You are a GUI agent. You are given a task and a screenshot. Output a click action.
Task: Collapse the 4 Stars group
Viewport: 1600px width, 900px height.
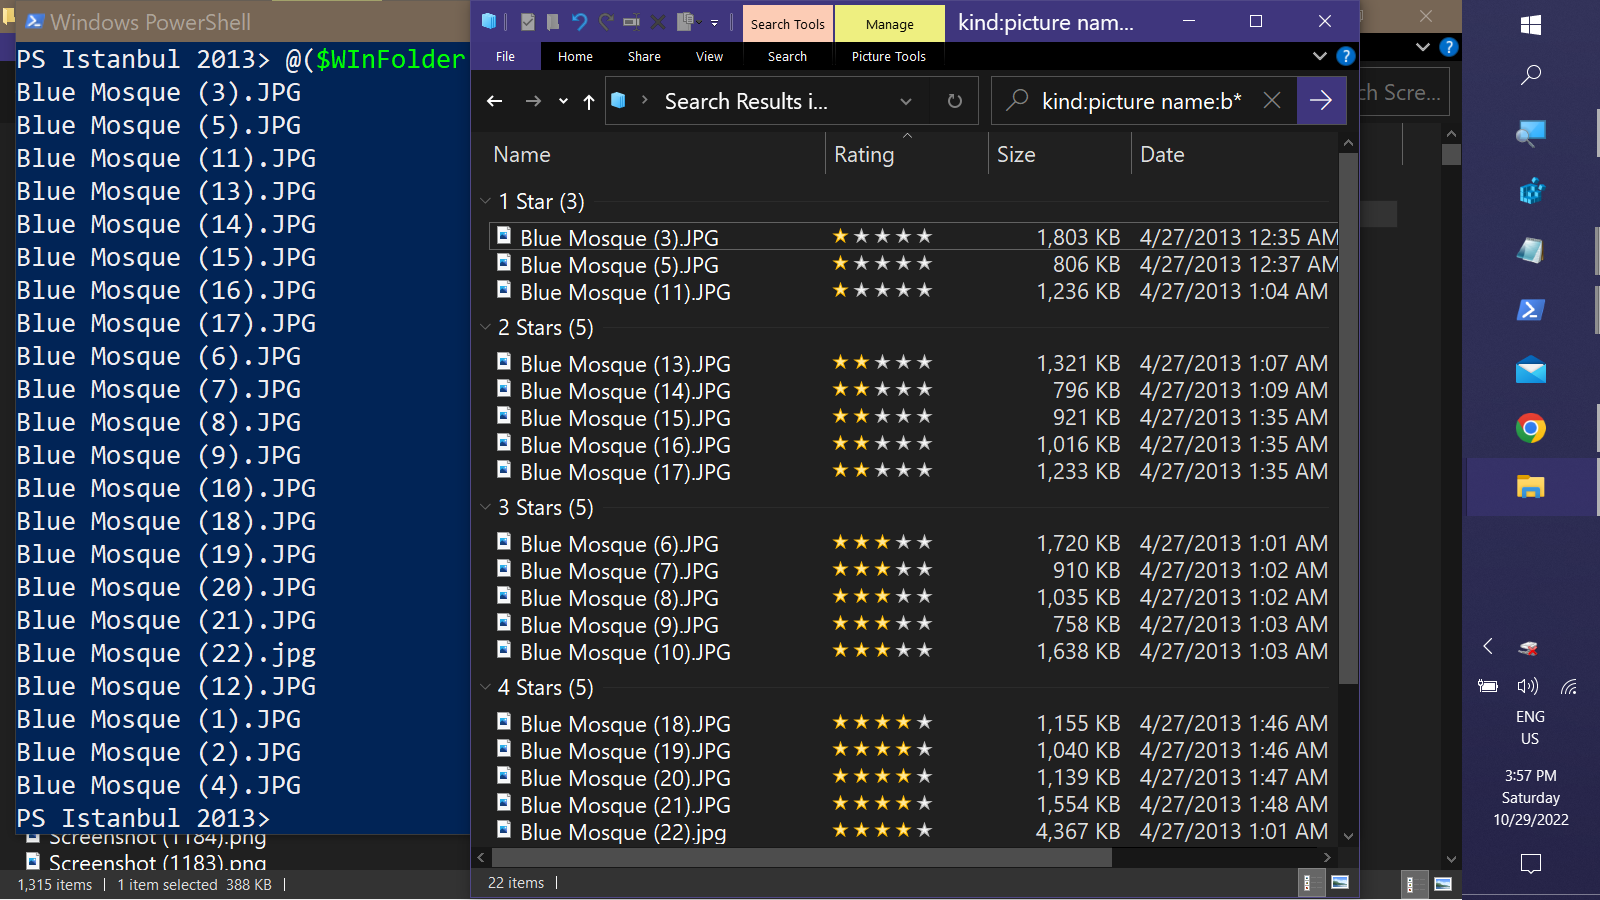pyautogui.click(x=486, y=687)
